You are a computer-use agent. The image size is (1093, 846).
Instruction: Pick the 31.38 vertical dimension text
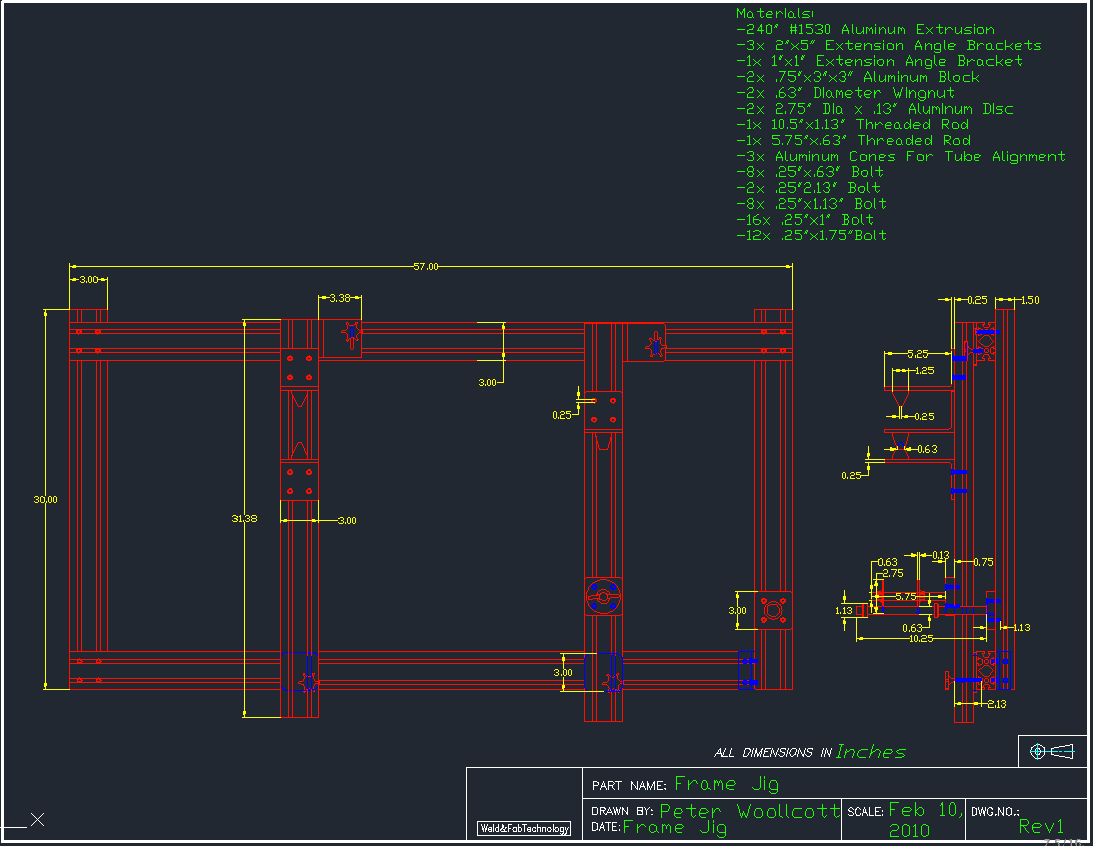[x=243, y=518]
